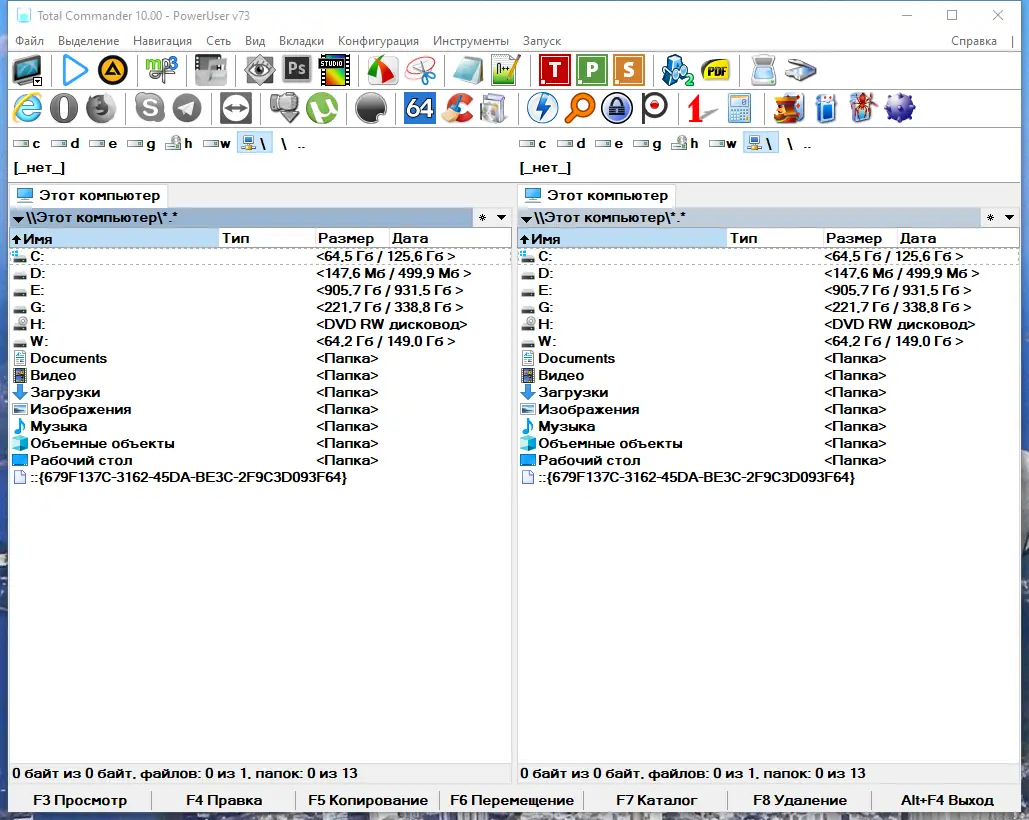Open the orange S Presentations icon
1029x820 pixels.
point(629,70)
